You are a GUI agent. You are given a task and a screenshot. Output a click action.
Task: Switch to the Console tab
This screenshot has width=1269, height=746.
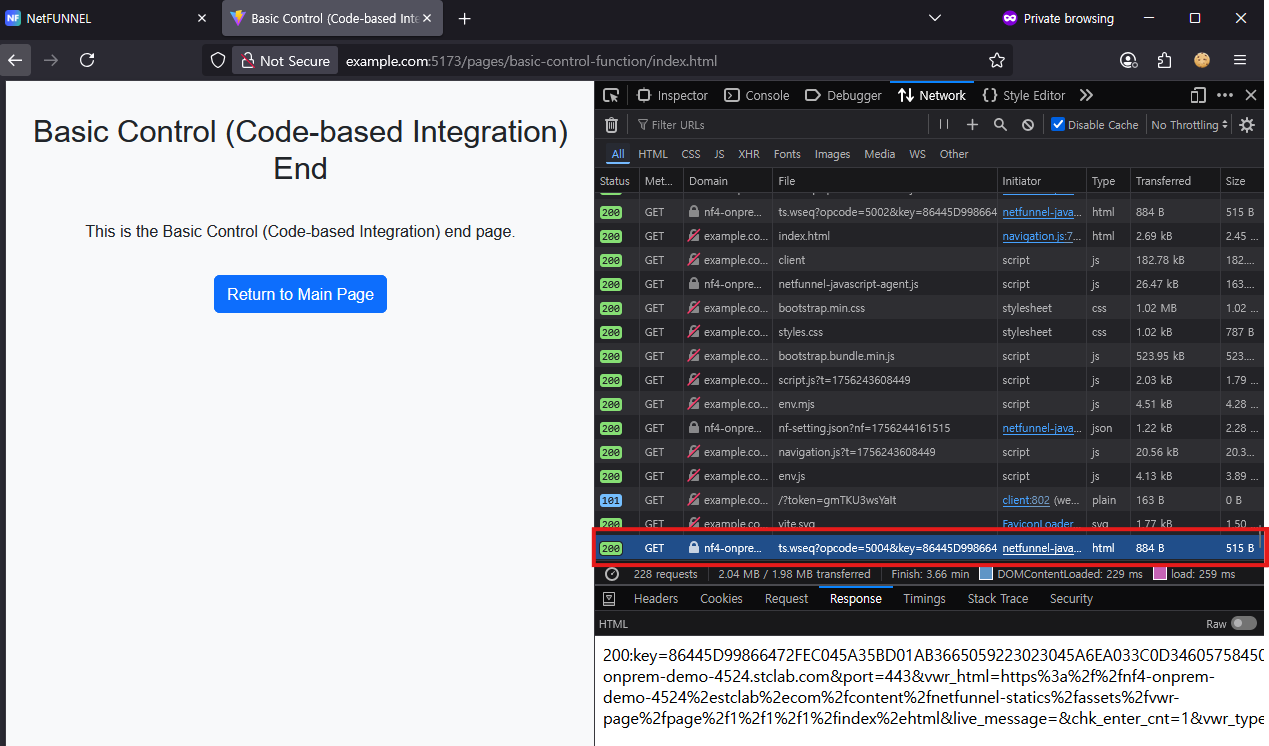[757, 95]
